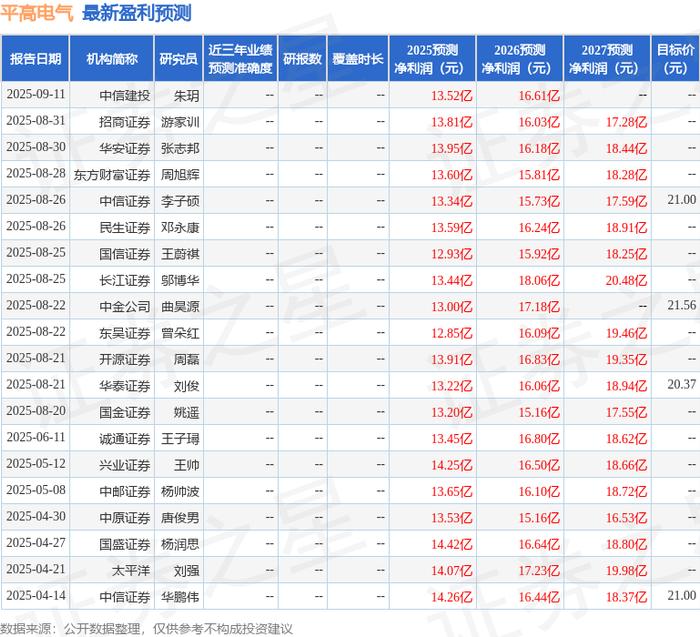This screenshot has height=637, width=700.
Task: Click institution 民生证券
Action: (x=125, y=227)
